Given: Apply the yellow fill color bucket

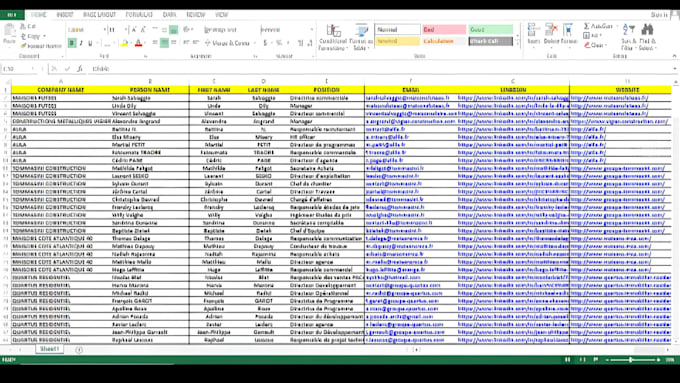Looking at the screenshot, I should (124, 43).
